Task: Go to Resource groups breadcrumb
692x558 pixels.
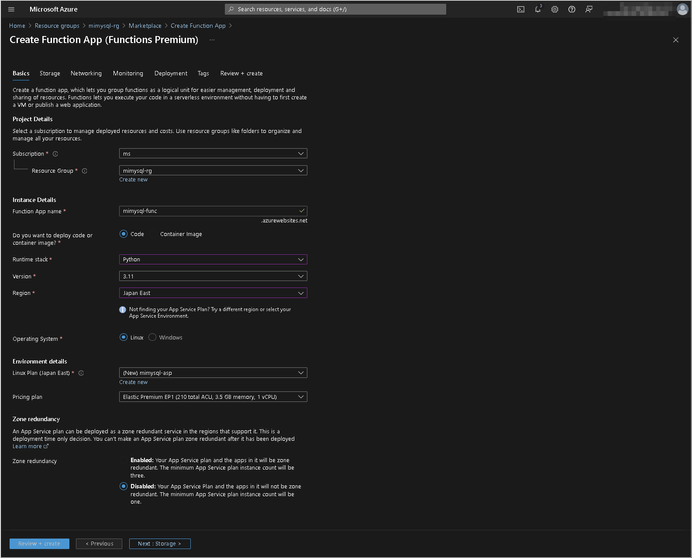Action: (57, 26)
